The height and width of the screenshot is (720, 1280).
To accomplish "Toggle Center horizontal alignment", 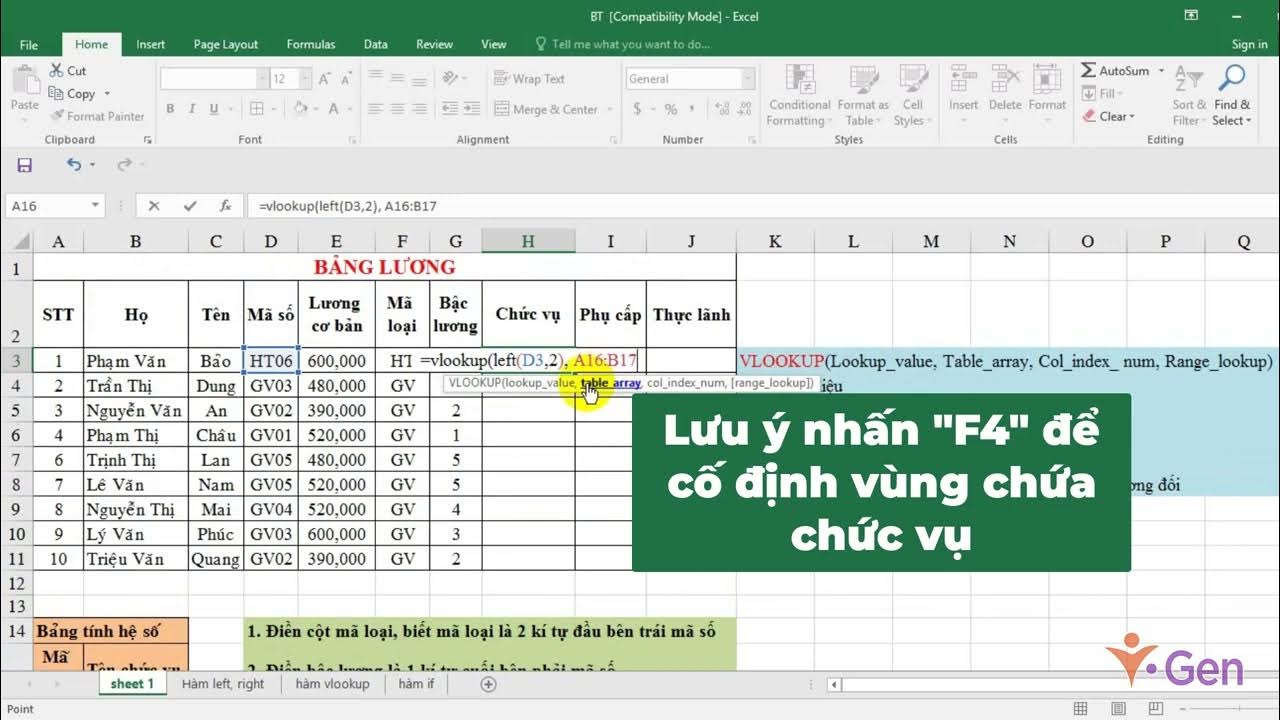I will (x=399, y=109).
